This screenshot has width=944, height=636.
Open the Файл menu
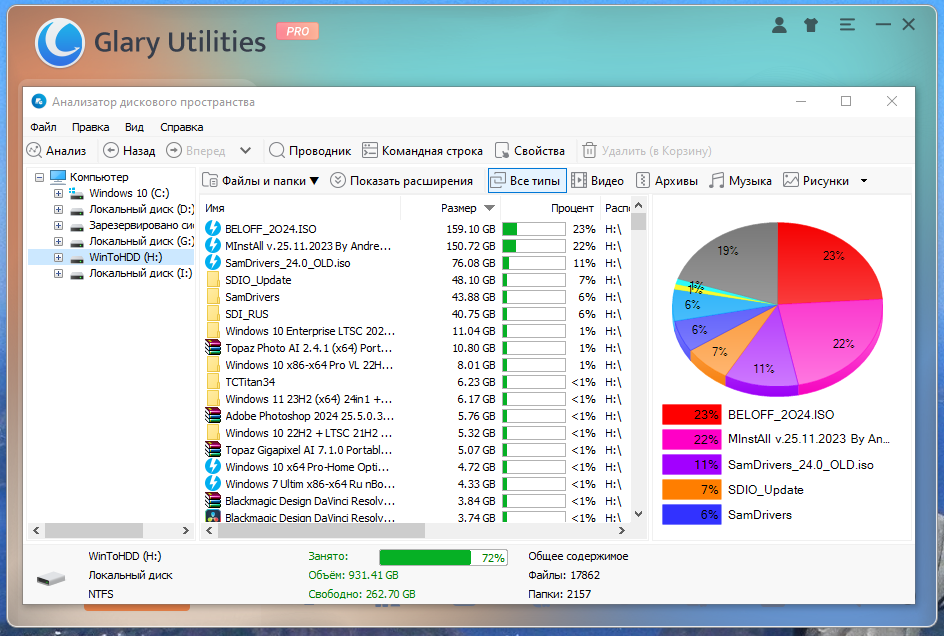click(x=43, y=127)
